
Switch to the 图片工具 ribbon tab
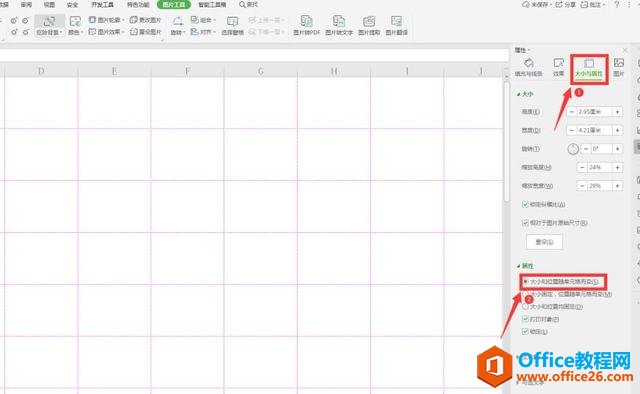tap(173, 4)
